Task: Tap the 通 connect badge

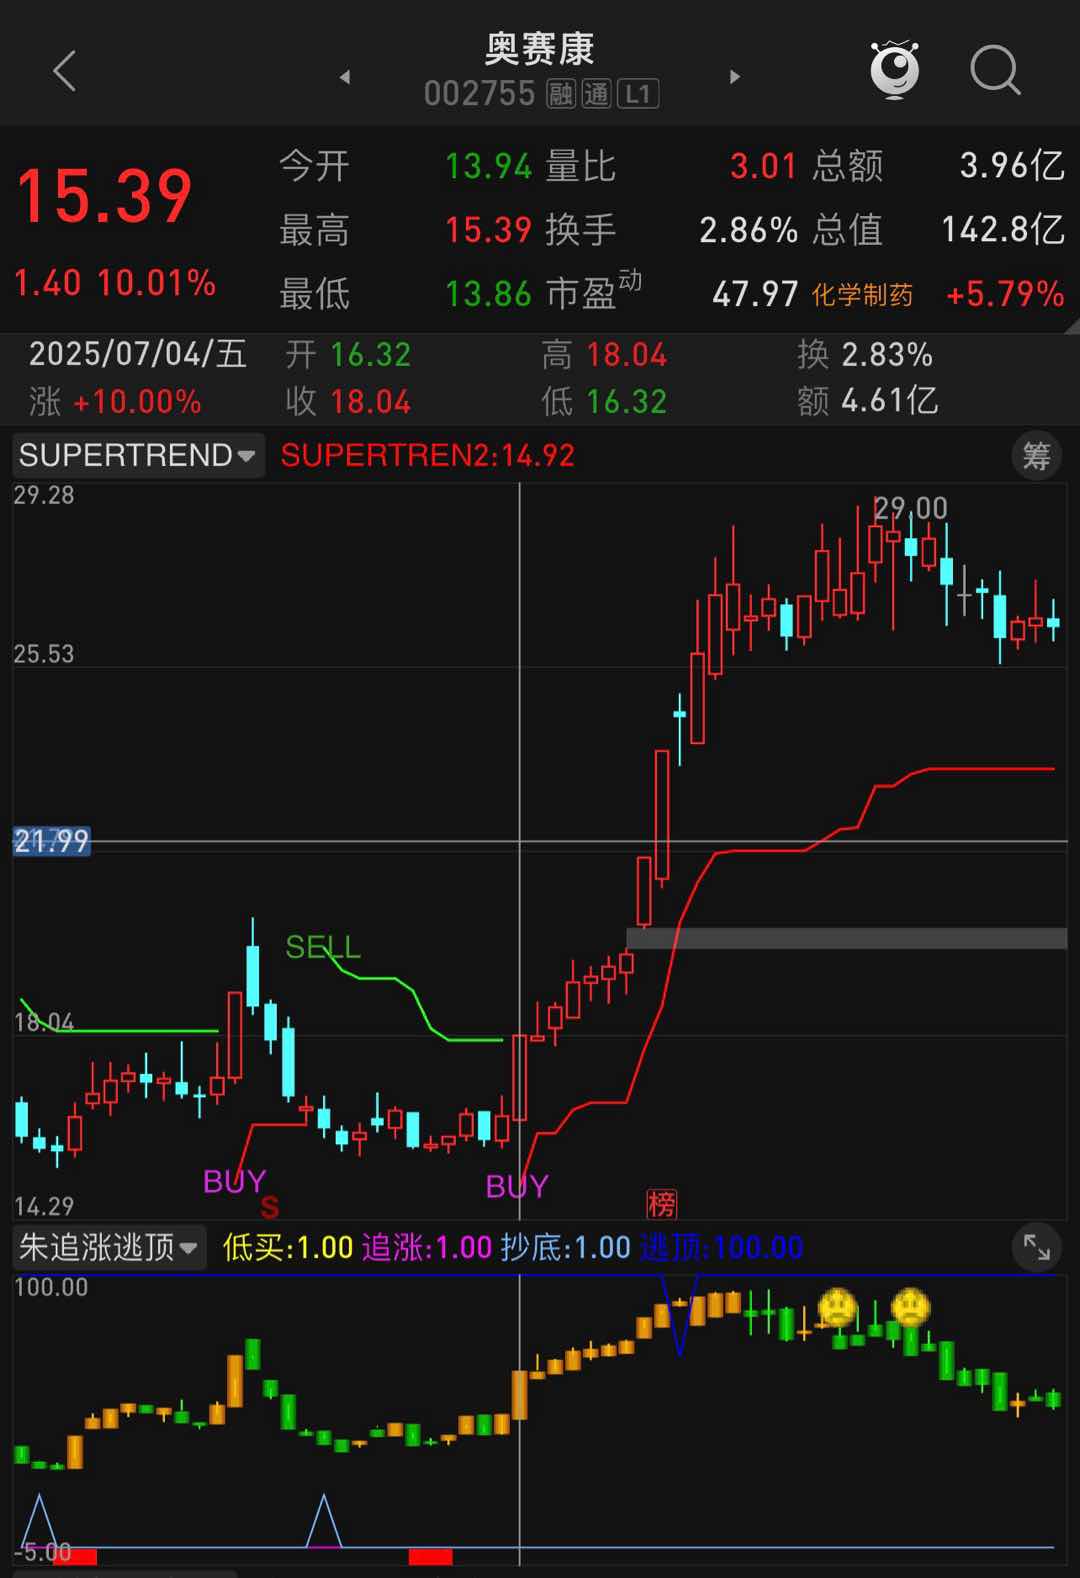Action: pos(596,95)
